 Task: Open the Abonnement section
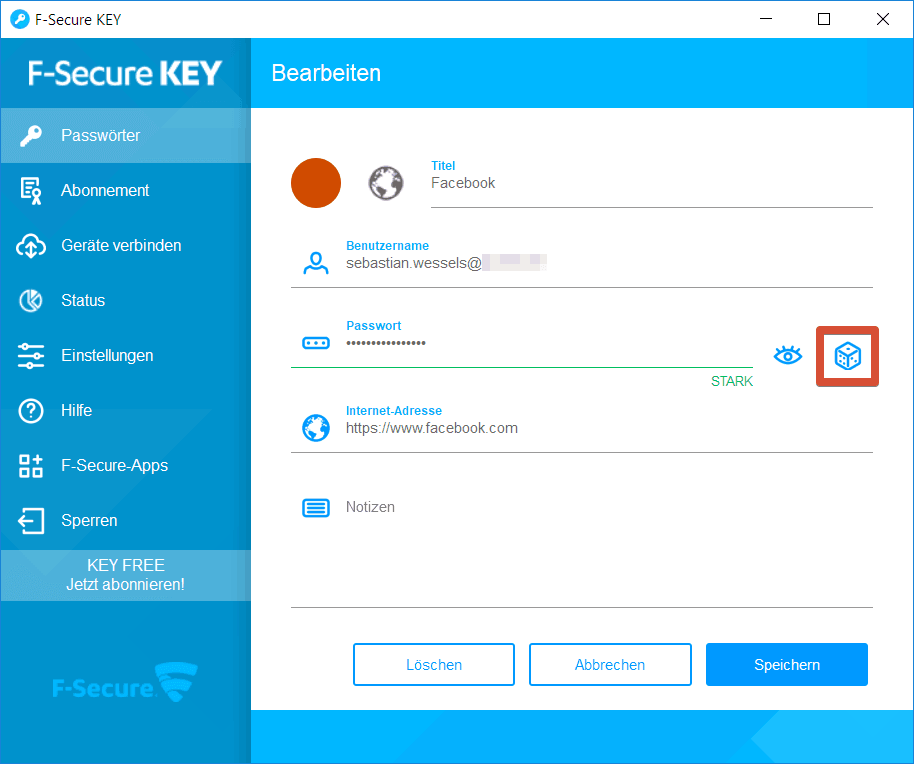coord(125,191)
